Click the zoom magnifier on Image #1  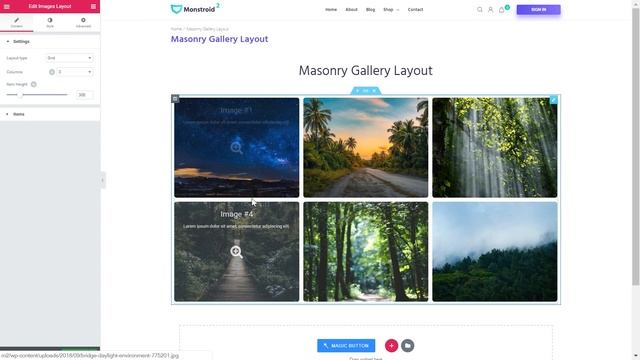click(x=236, y=147)
